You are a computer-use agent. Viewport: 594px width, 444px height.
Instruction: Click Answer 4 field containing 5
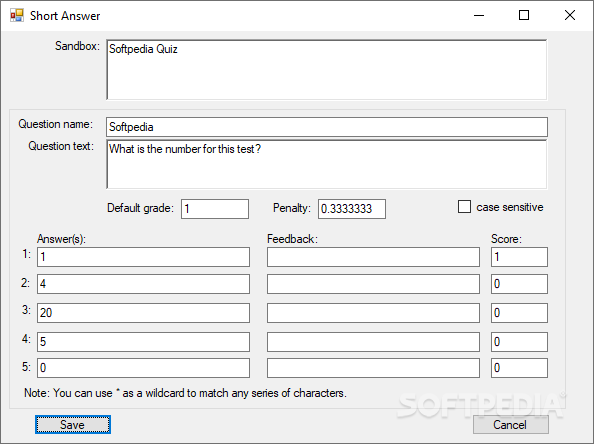pyautogui.click(x=143, y=342)
